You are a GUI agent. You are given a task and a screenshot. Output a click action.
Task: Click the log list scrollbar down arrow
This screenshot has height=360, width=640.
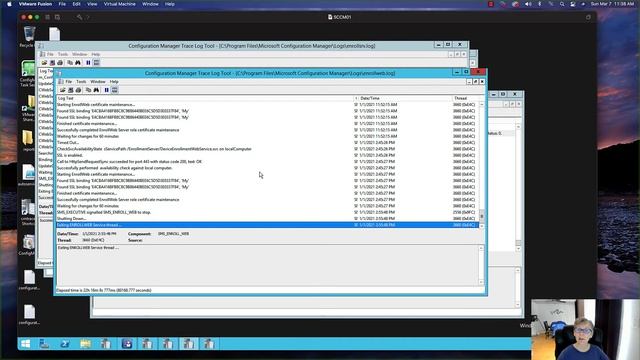click(482, 225)
